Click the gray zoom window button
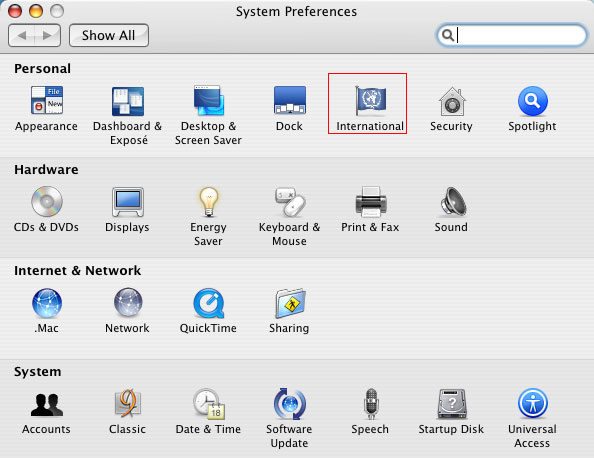Image resolution: width=594 pixels, height=458 pixels. click(57, 11)
